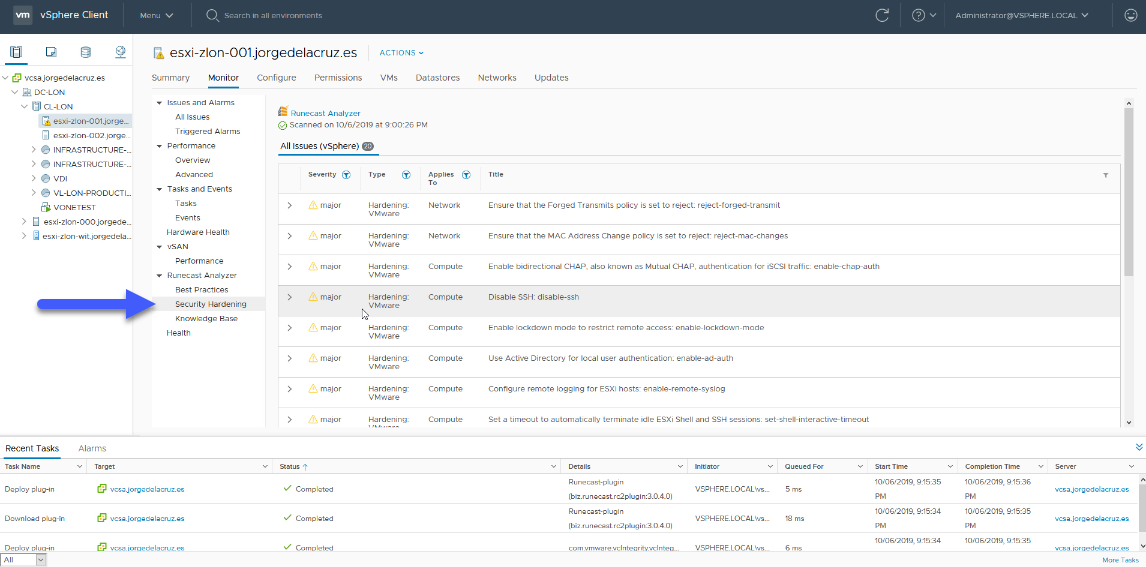The image size is (1146, 567).
Task: Click vCenter icon for first Deploy plug-in task
Action: (x=102, y=489)
